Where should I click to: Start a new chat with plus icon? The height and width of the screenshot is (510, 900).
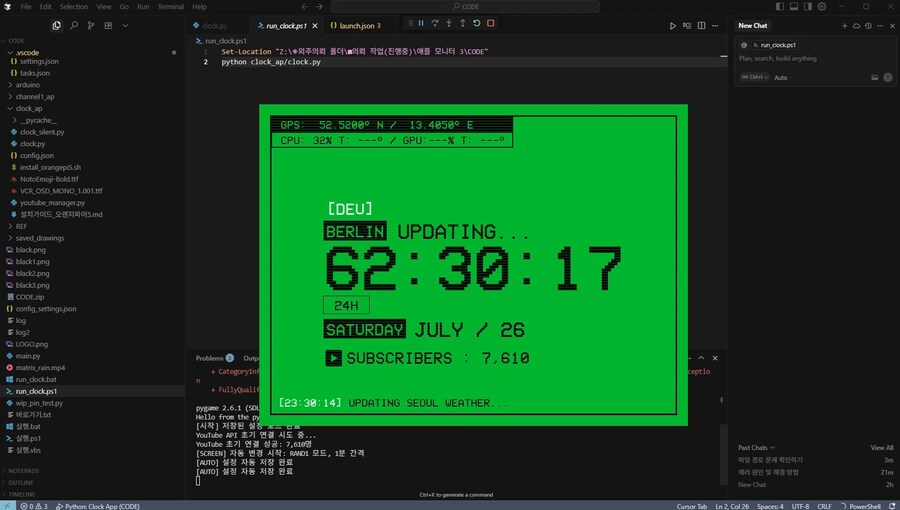tap(845, 25)
